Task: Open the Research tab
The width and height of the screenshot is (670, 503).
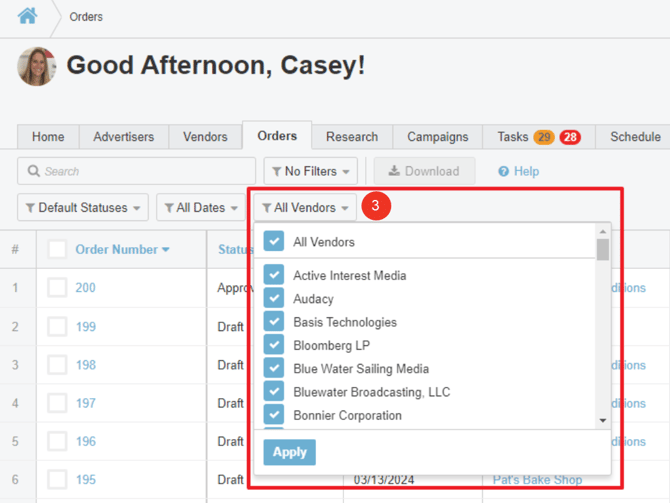Action: coord(352,137)
